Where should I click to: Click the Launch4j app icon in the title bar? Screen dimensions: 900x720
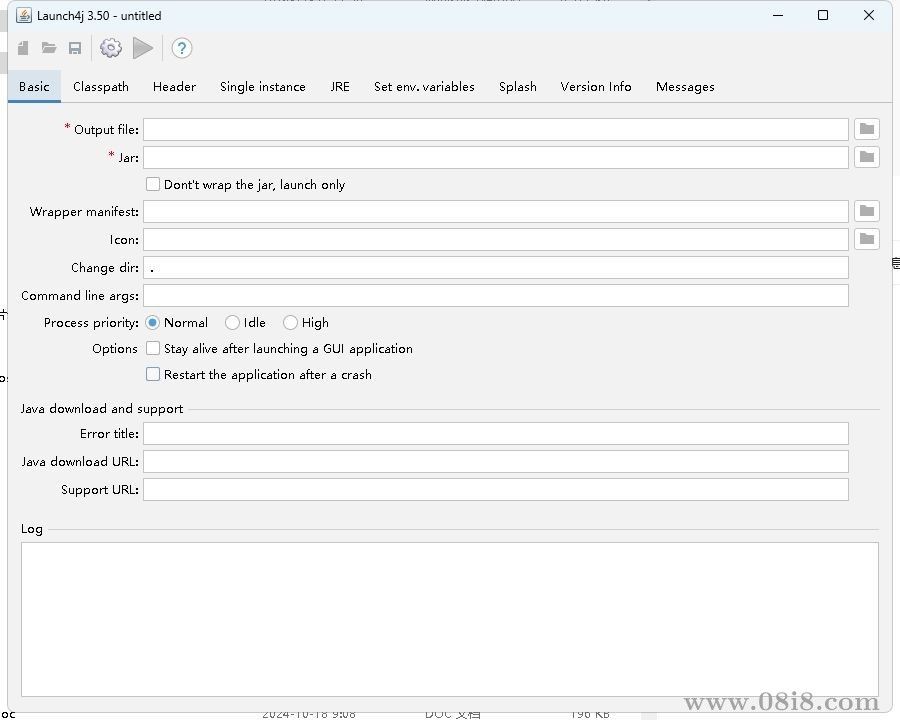[24, 16]
